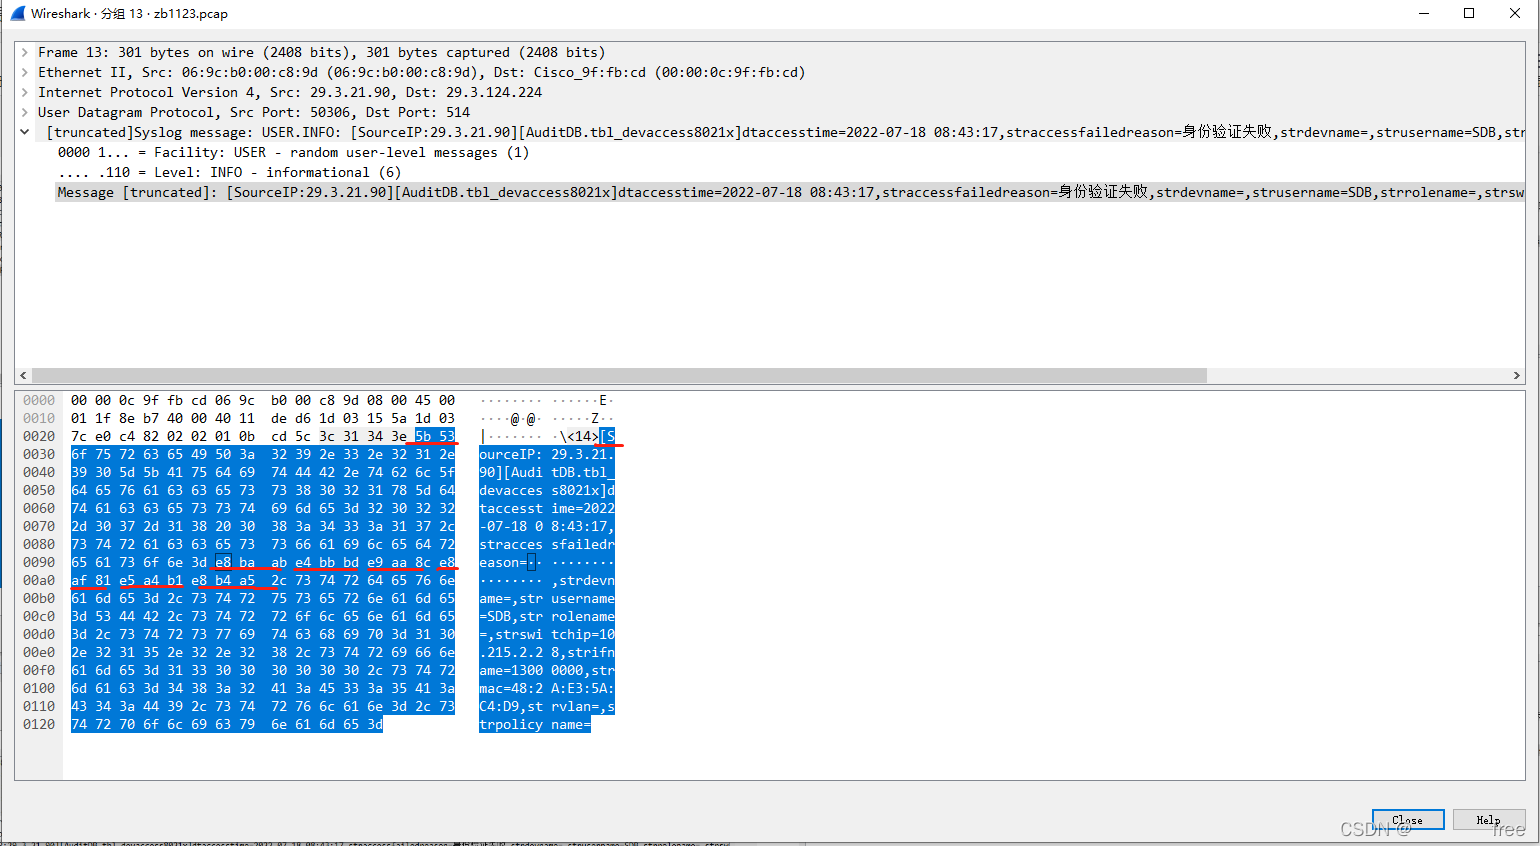The image size is (1540, 846).
Task: Click the right arrow of horizontal scrollbar
Action: 1517,376
